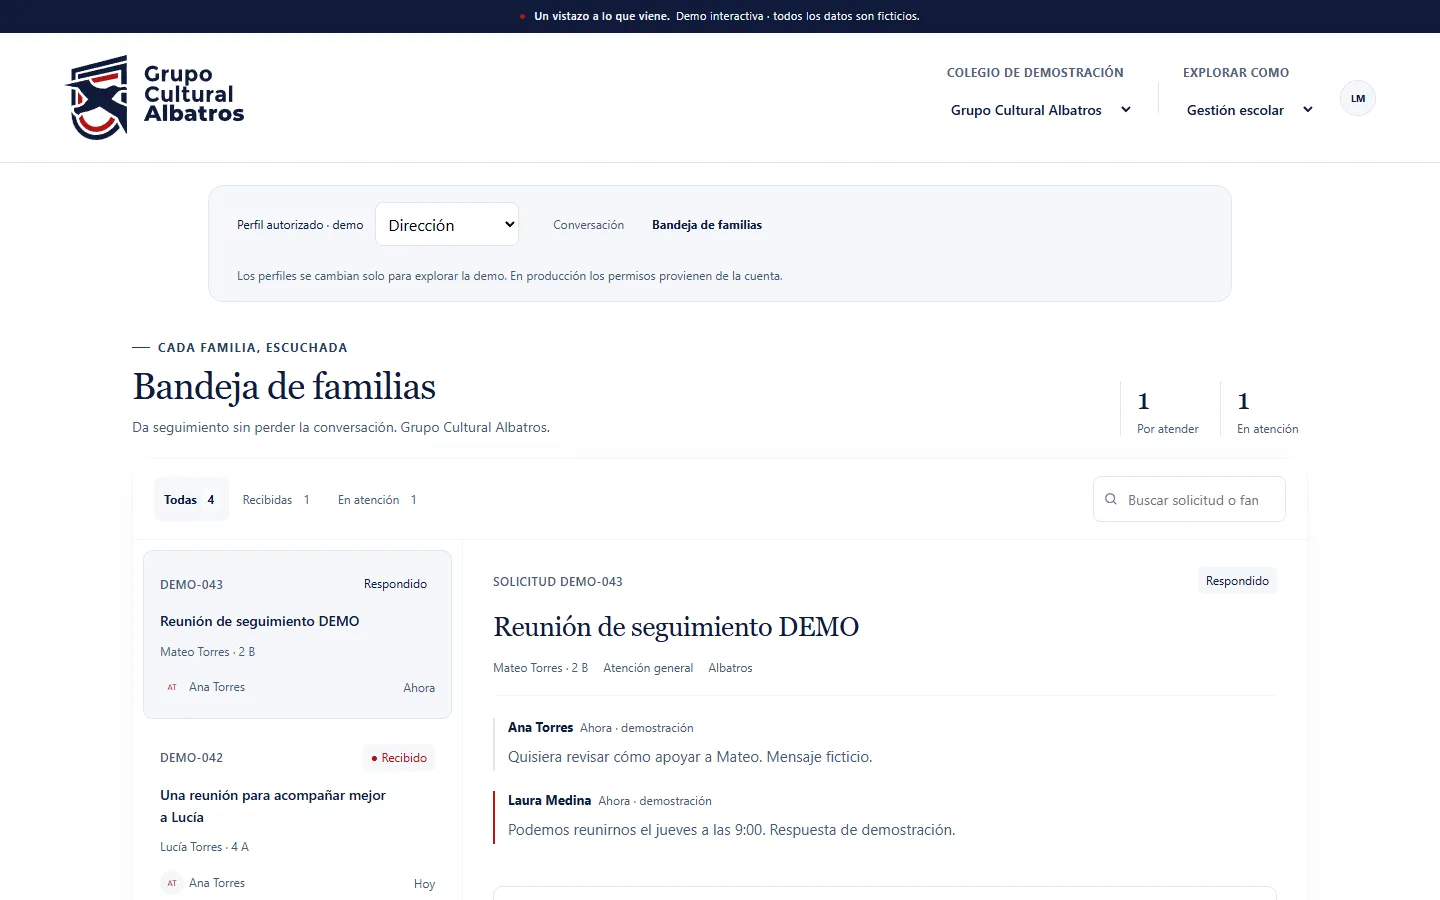The height and width of the screenshot is (900, 1440).
Task: Open the DEMO-043 Reunión de seguimiento request card
Action: (297, 634)
